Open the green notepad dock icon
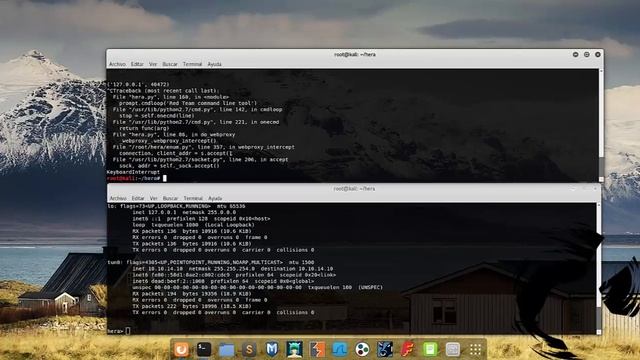Image resolution: width=640 pixels, height=360 pixels. point(430,349)
